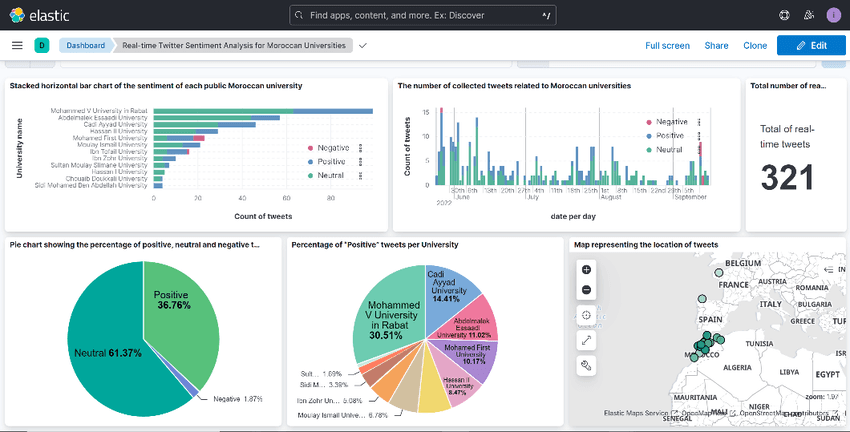Open Neutral legend options in university bar chart
The height and width of the screenshot is (432, 850).
[360, 175]
